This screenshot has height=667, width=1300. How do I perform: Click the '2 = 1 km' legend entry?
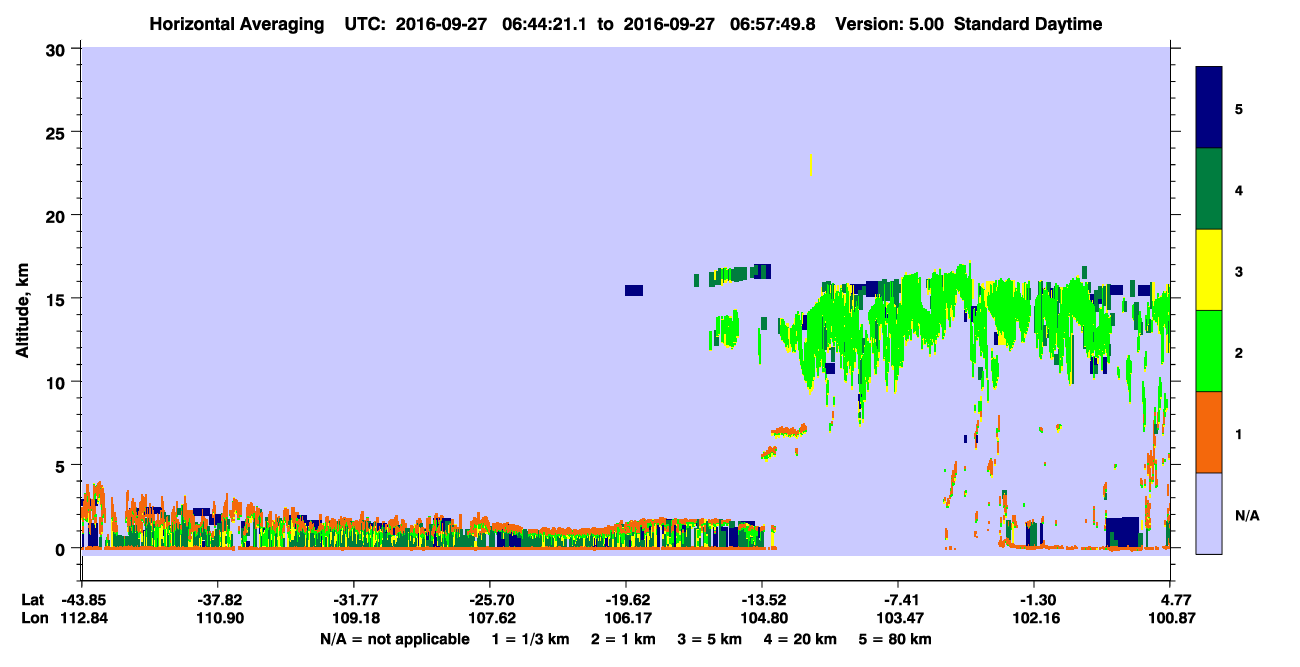(624, 638)
